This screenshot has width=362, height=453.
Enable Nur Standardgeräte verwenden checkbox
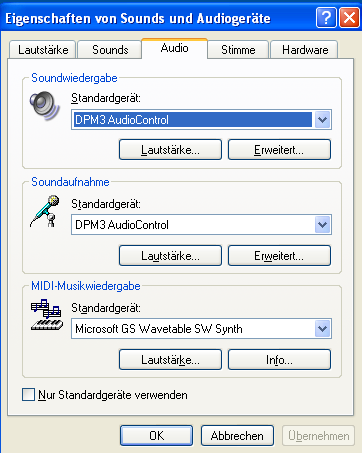tap(28, 395)
